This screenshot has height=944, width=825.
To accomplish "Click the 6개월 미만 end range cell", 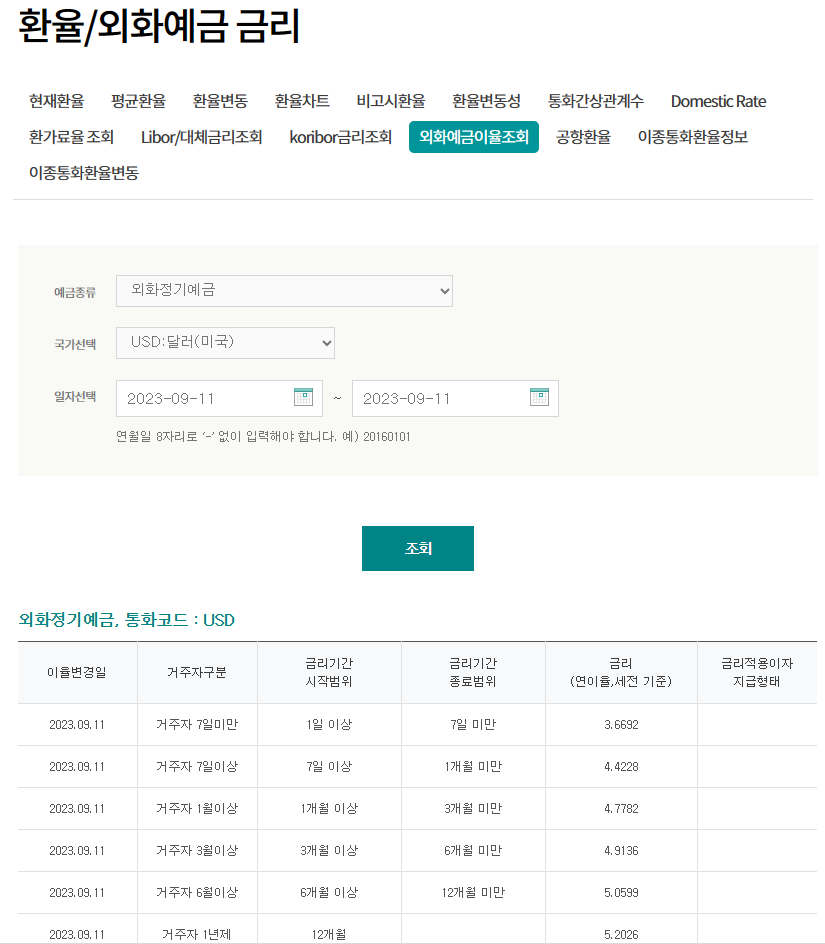I will click(473, 851).
